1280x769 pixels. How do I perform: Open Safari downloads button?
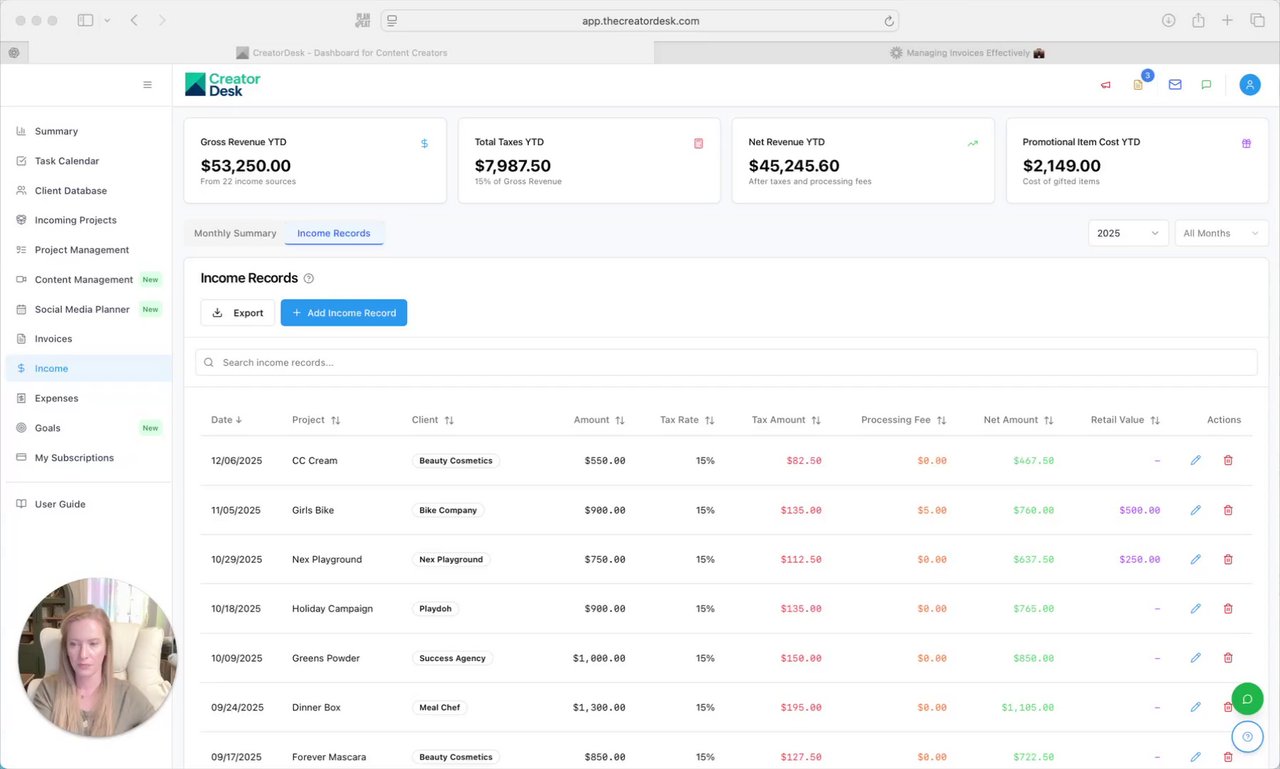1168,21
